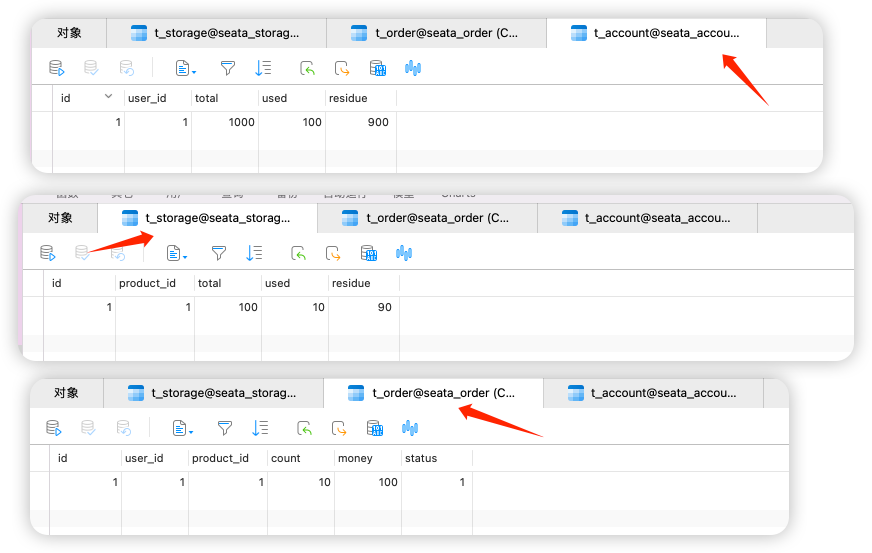Switch to 对象 tab in top window
The image size is (872, 553).
click(70, 33)
